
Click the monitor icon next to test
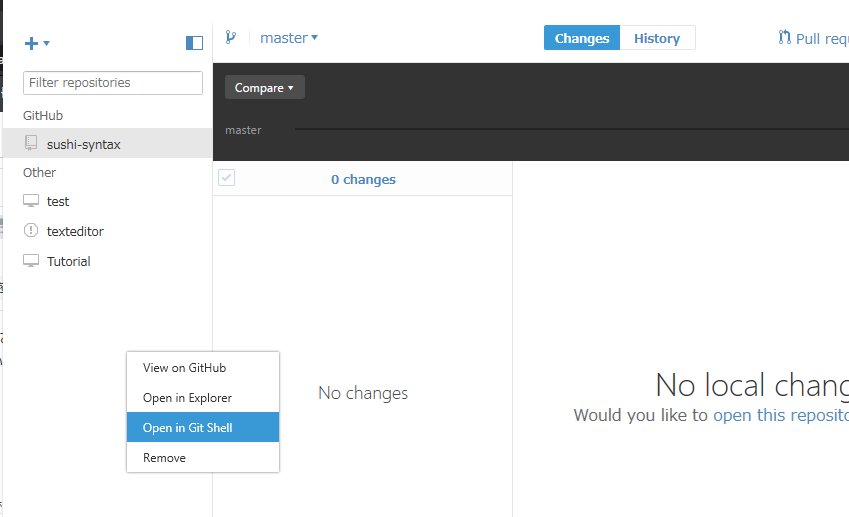(x=31, y=201)
